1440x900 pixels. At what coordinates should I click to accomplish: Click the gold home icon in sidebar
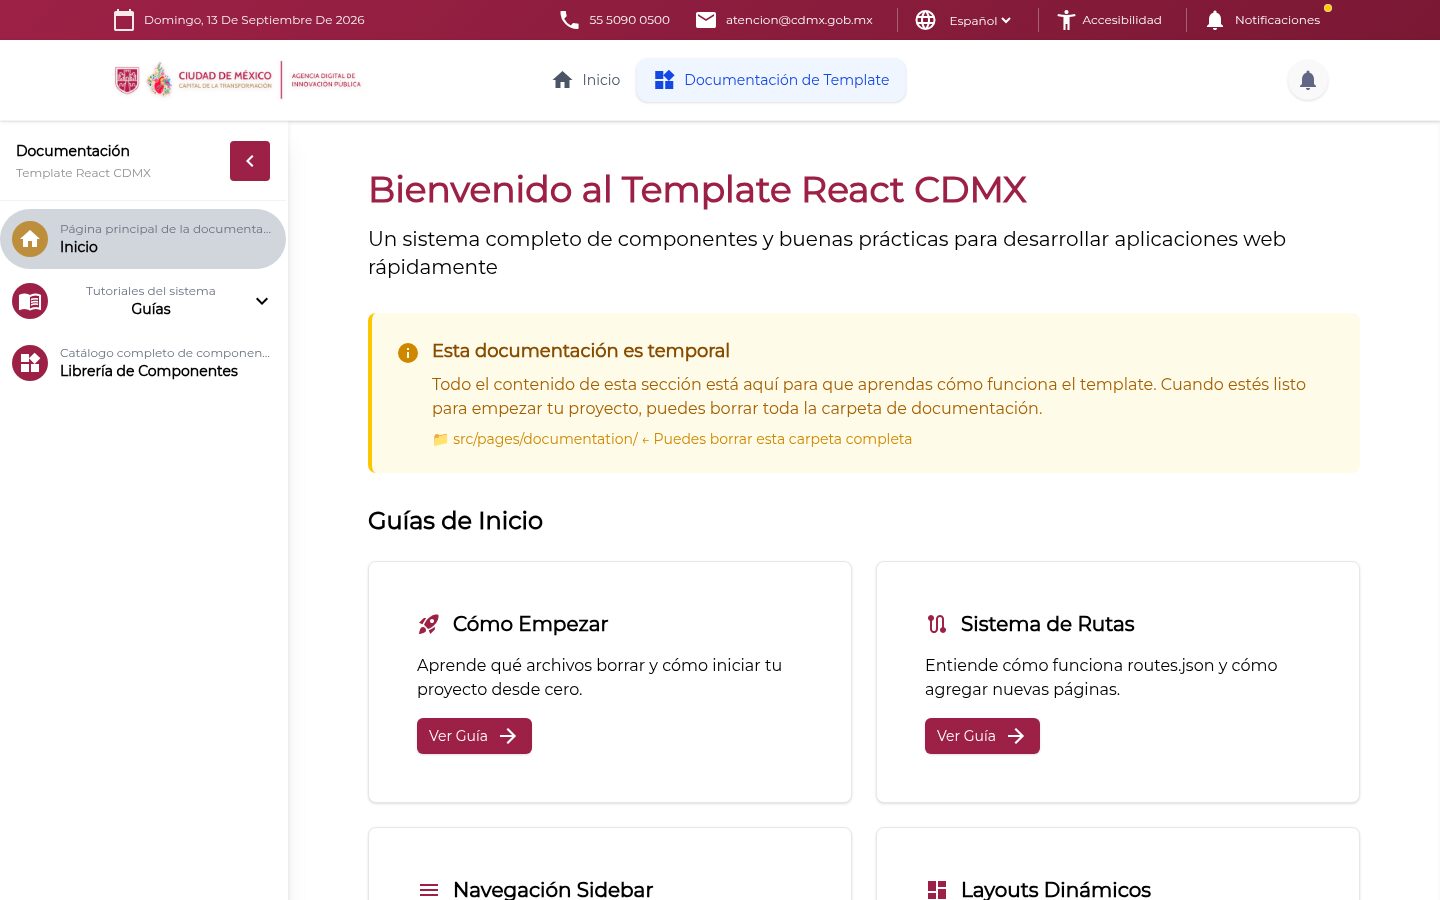click(30, 239)
